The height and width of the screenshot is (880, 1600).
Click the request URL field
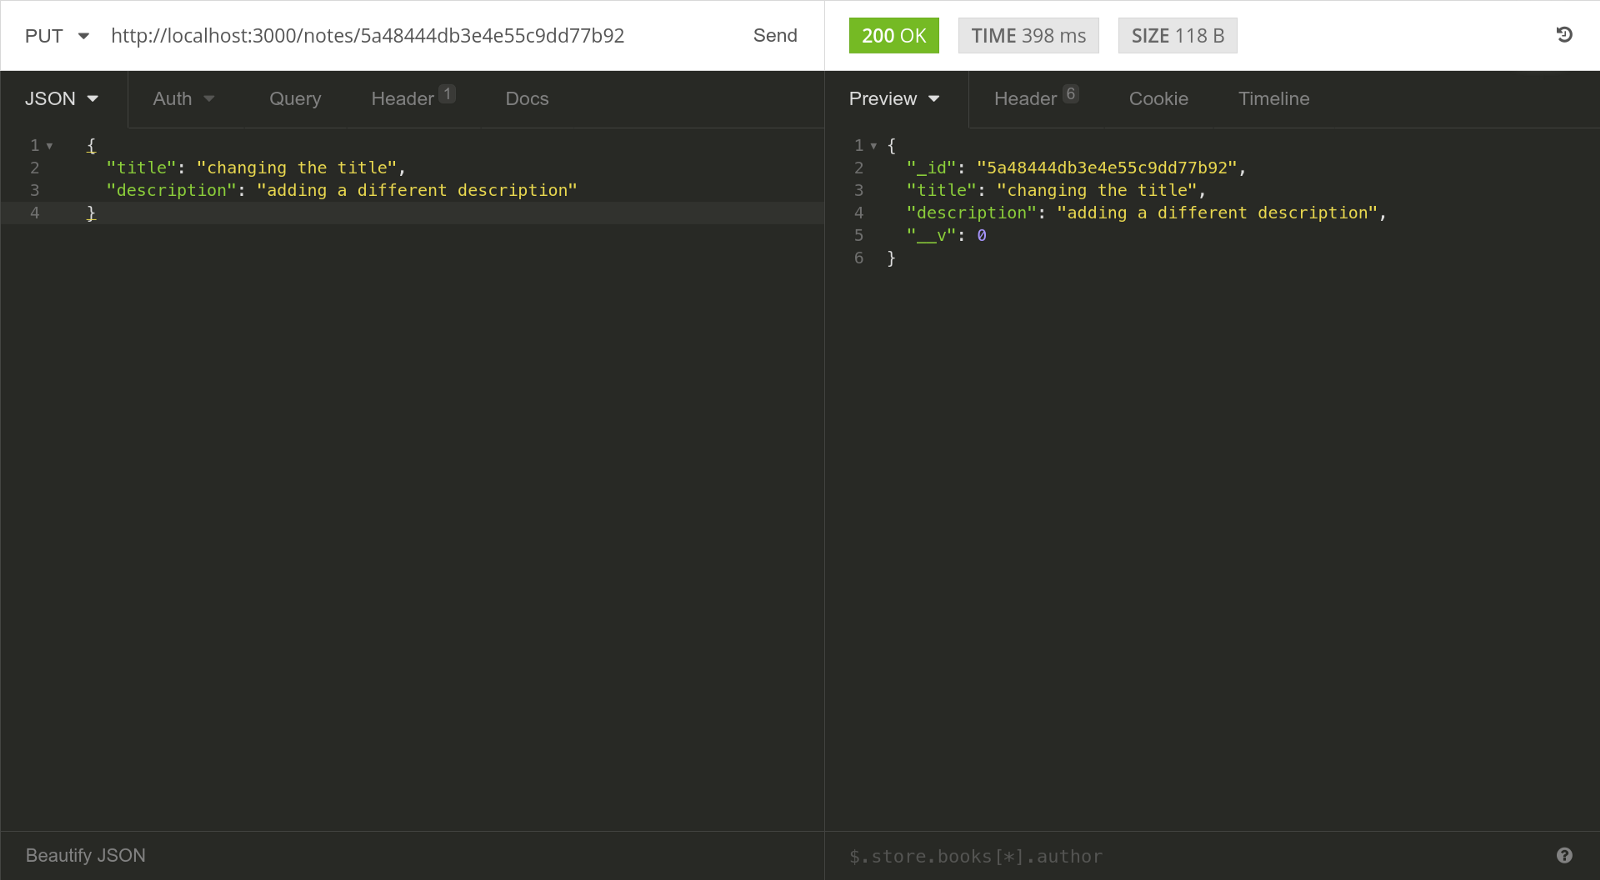400,36
